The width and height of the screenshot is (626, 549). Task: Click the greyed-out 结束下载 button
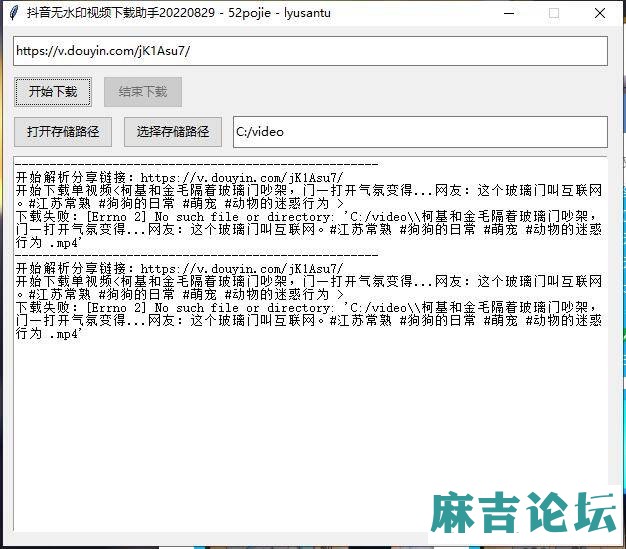pyautogui.click(x=143, y=92)
